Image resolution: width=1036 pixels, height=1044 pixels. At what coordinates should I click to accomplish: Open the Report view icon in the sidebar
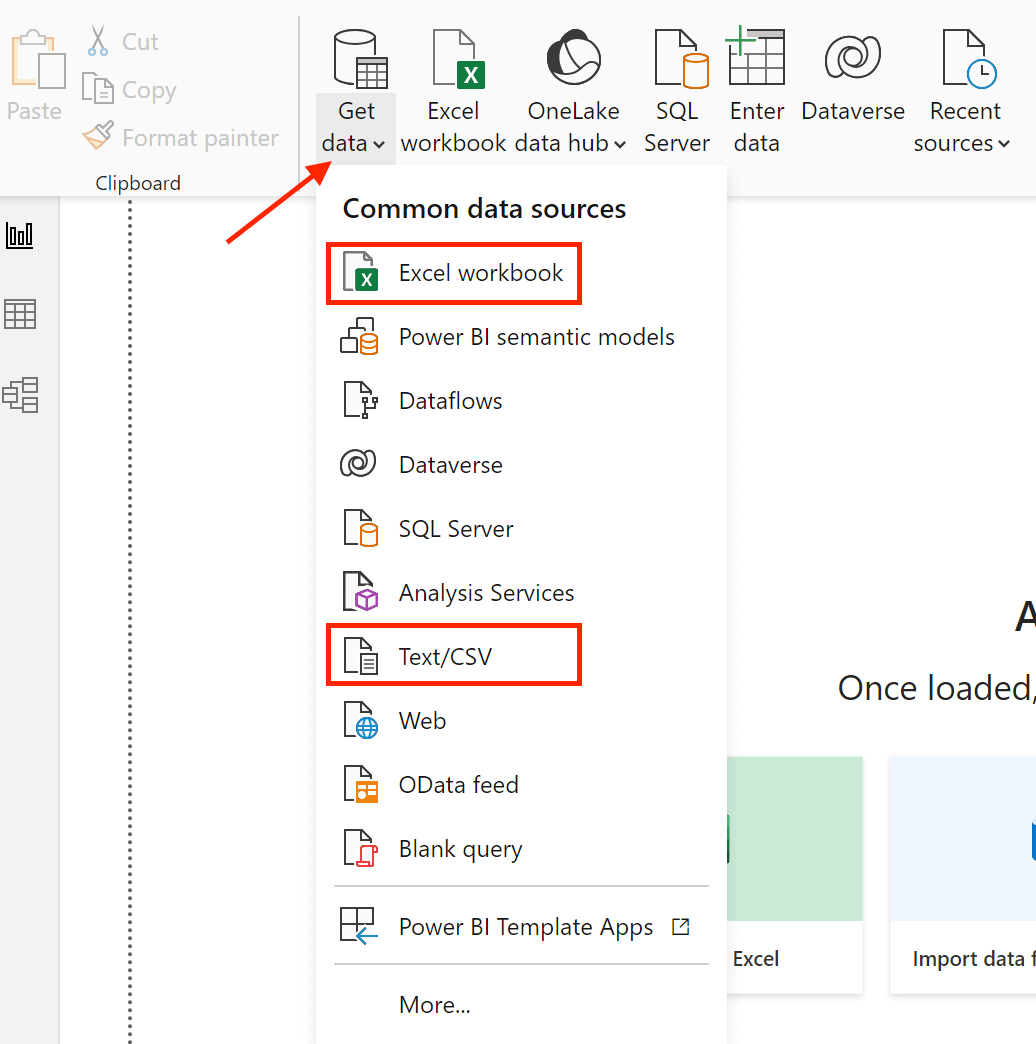click(19, 236)
